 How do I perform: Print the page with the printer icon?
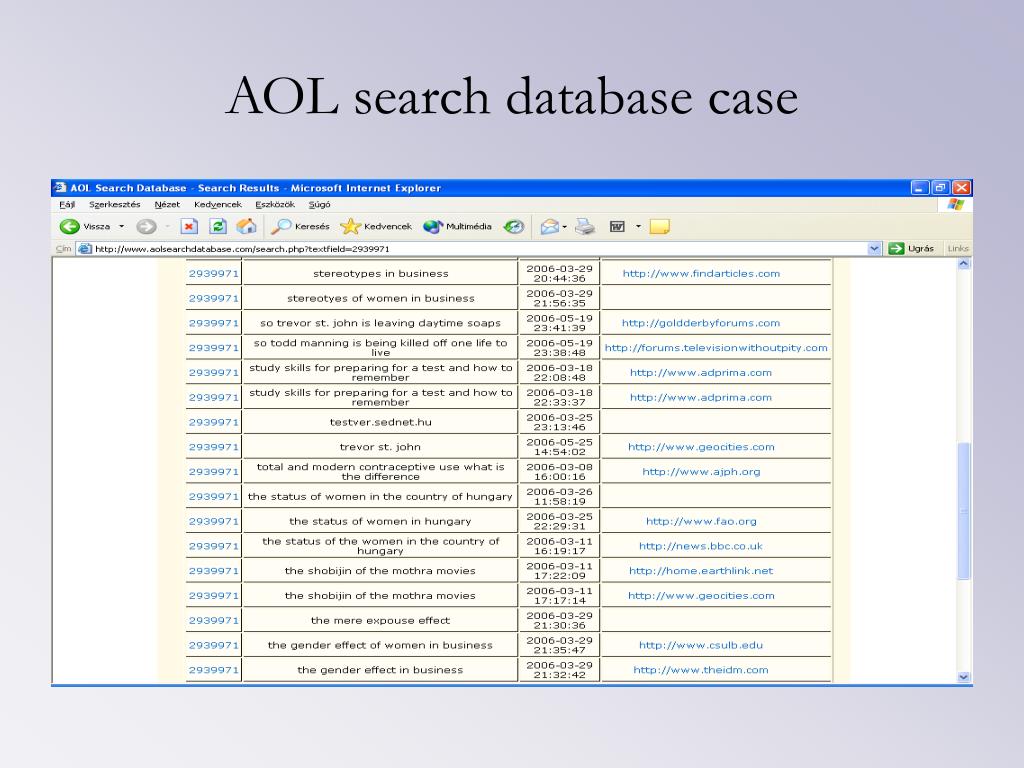pyautogui.click(x=584, y=227)
